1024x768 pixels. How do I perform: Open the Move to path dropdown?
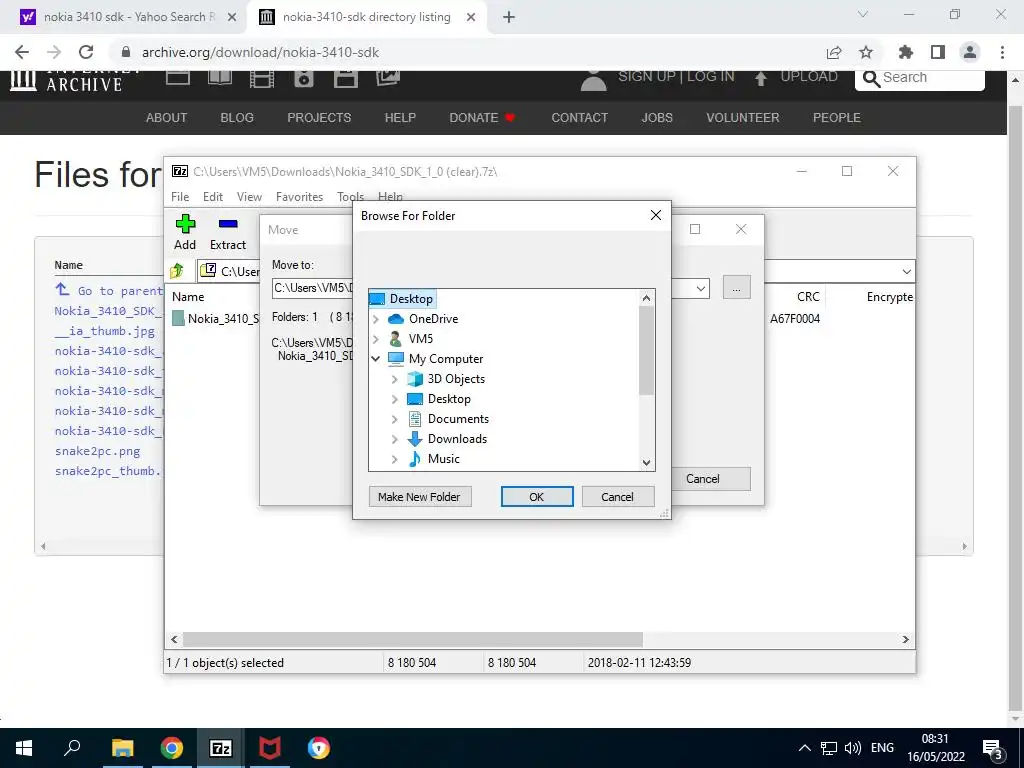[701, 288]
